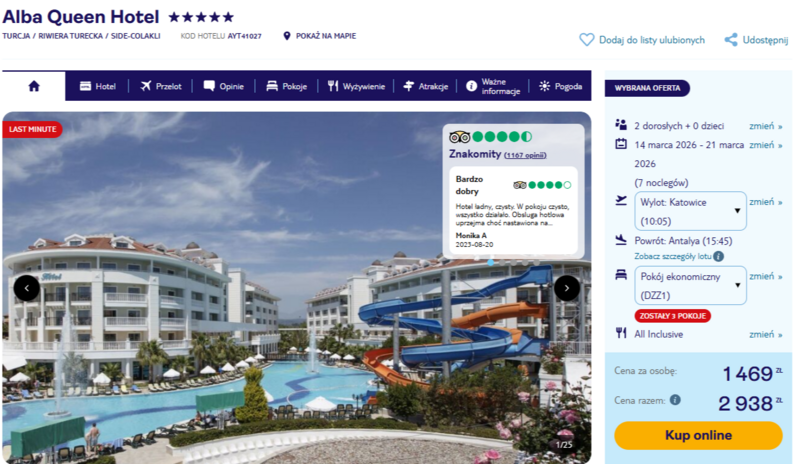
Task: Click the TripAdvisor owl logo
Action: [x=459, y=137]
